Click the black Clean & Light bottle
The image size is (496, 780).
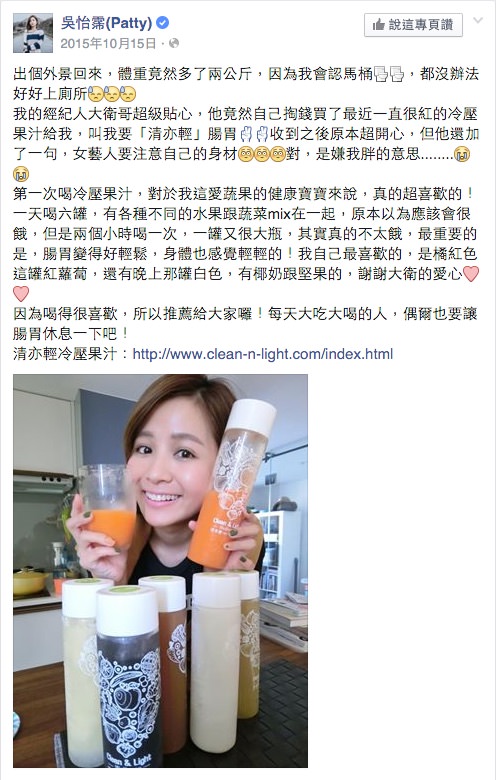[129, 677]
